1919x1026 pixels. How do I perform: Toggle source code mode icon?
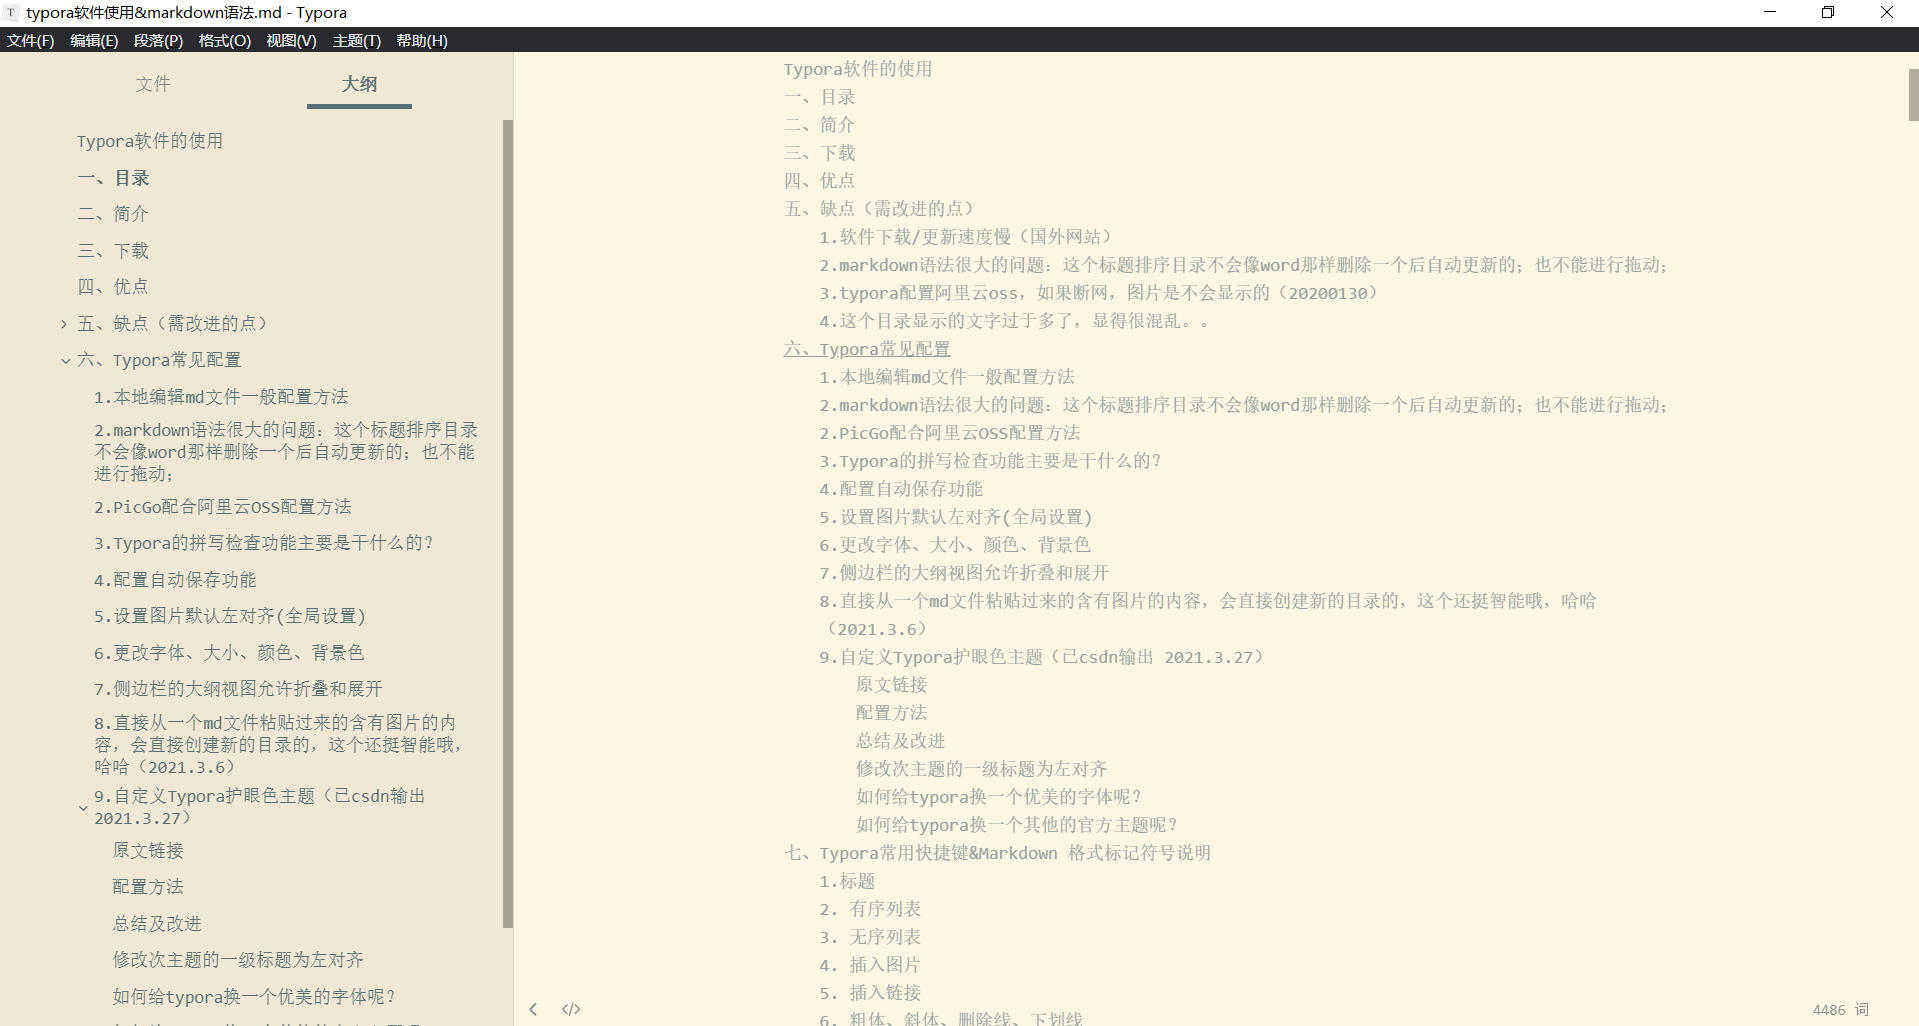(x=571, y=1009)
